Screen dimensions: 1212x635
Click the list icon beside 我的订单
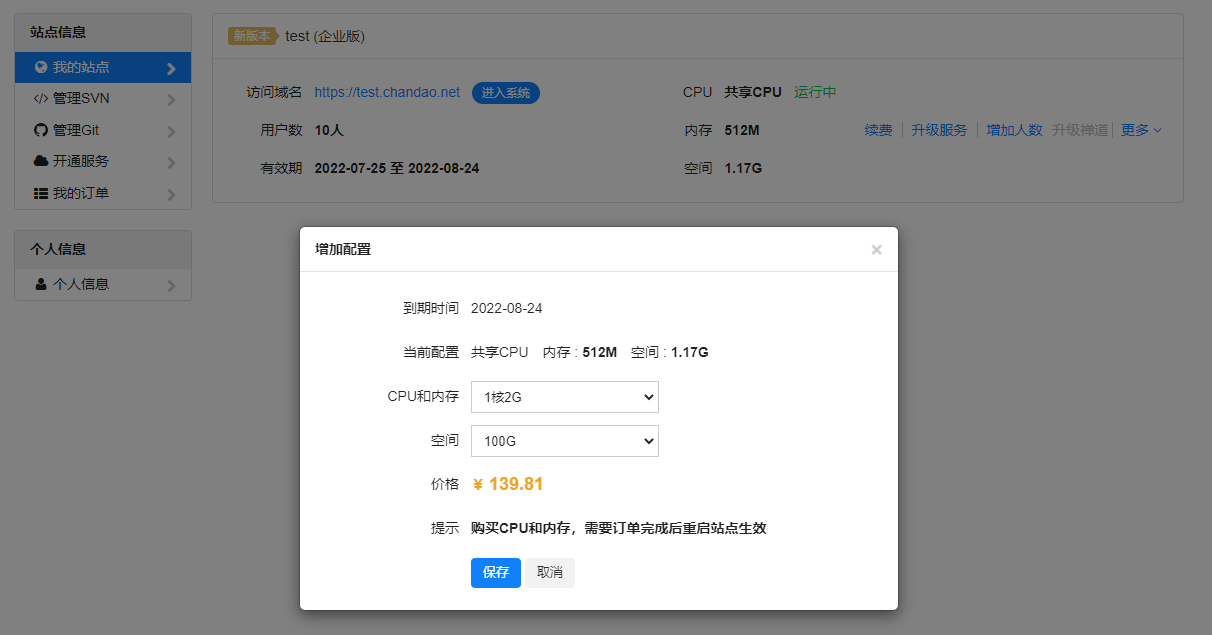[x=41, y=193]
